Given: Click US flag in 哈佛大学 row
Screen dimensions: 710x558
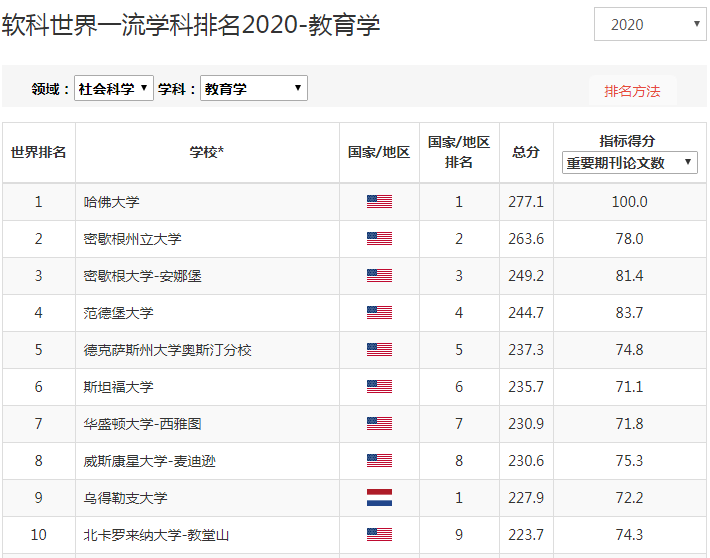Looking at the screenshot, I should pos(379,202).
